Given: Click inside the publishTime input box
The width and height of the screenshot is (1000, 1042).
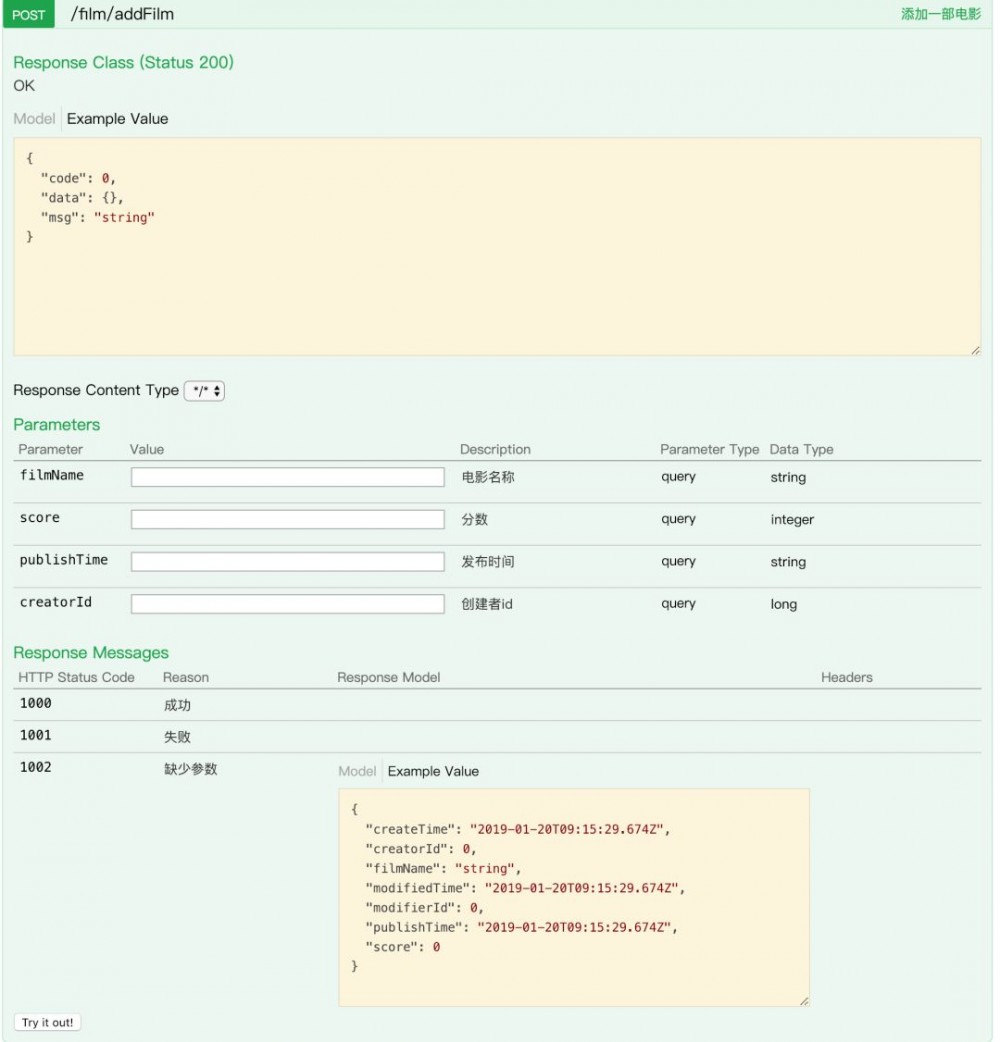Looking at the screenshot, I should point(287,561).
